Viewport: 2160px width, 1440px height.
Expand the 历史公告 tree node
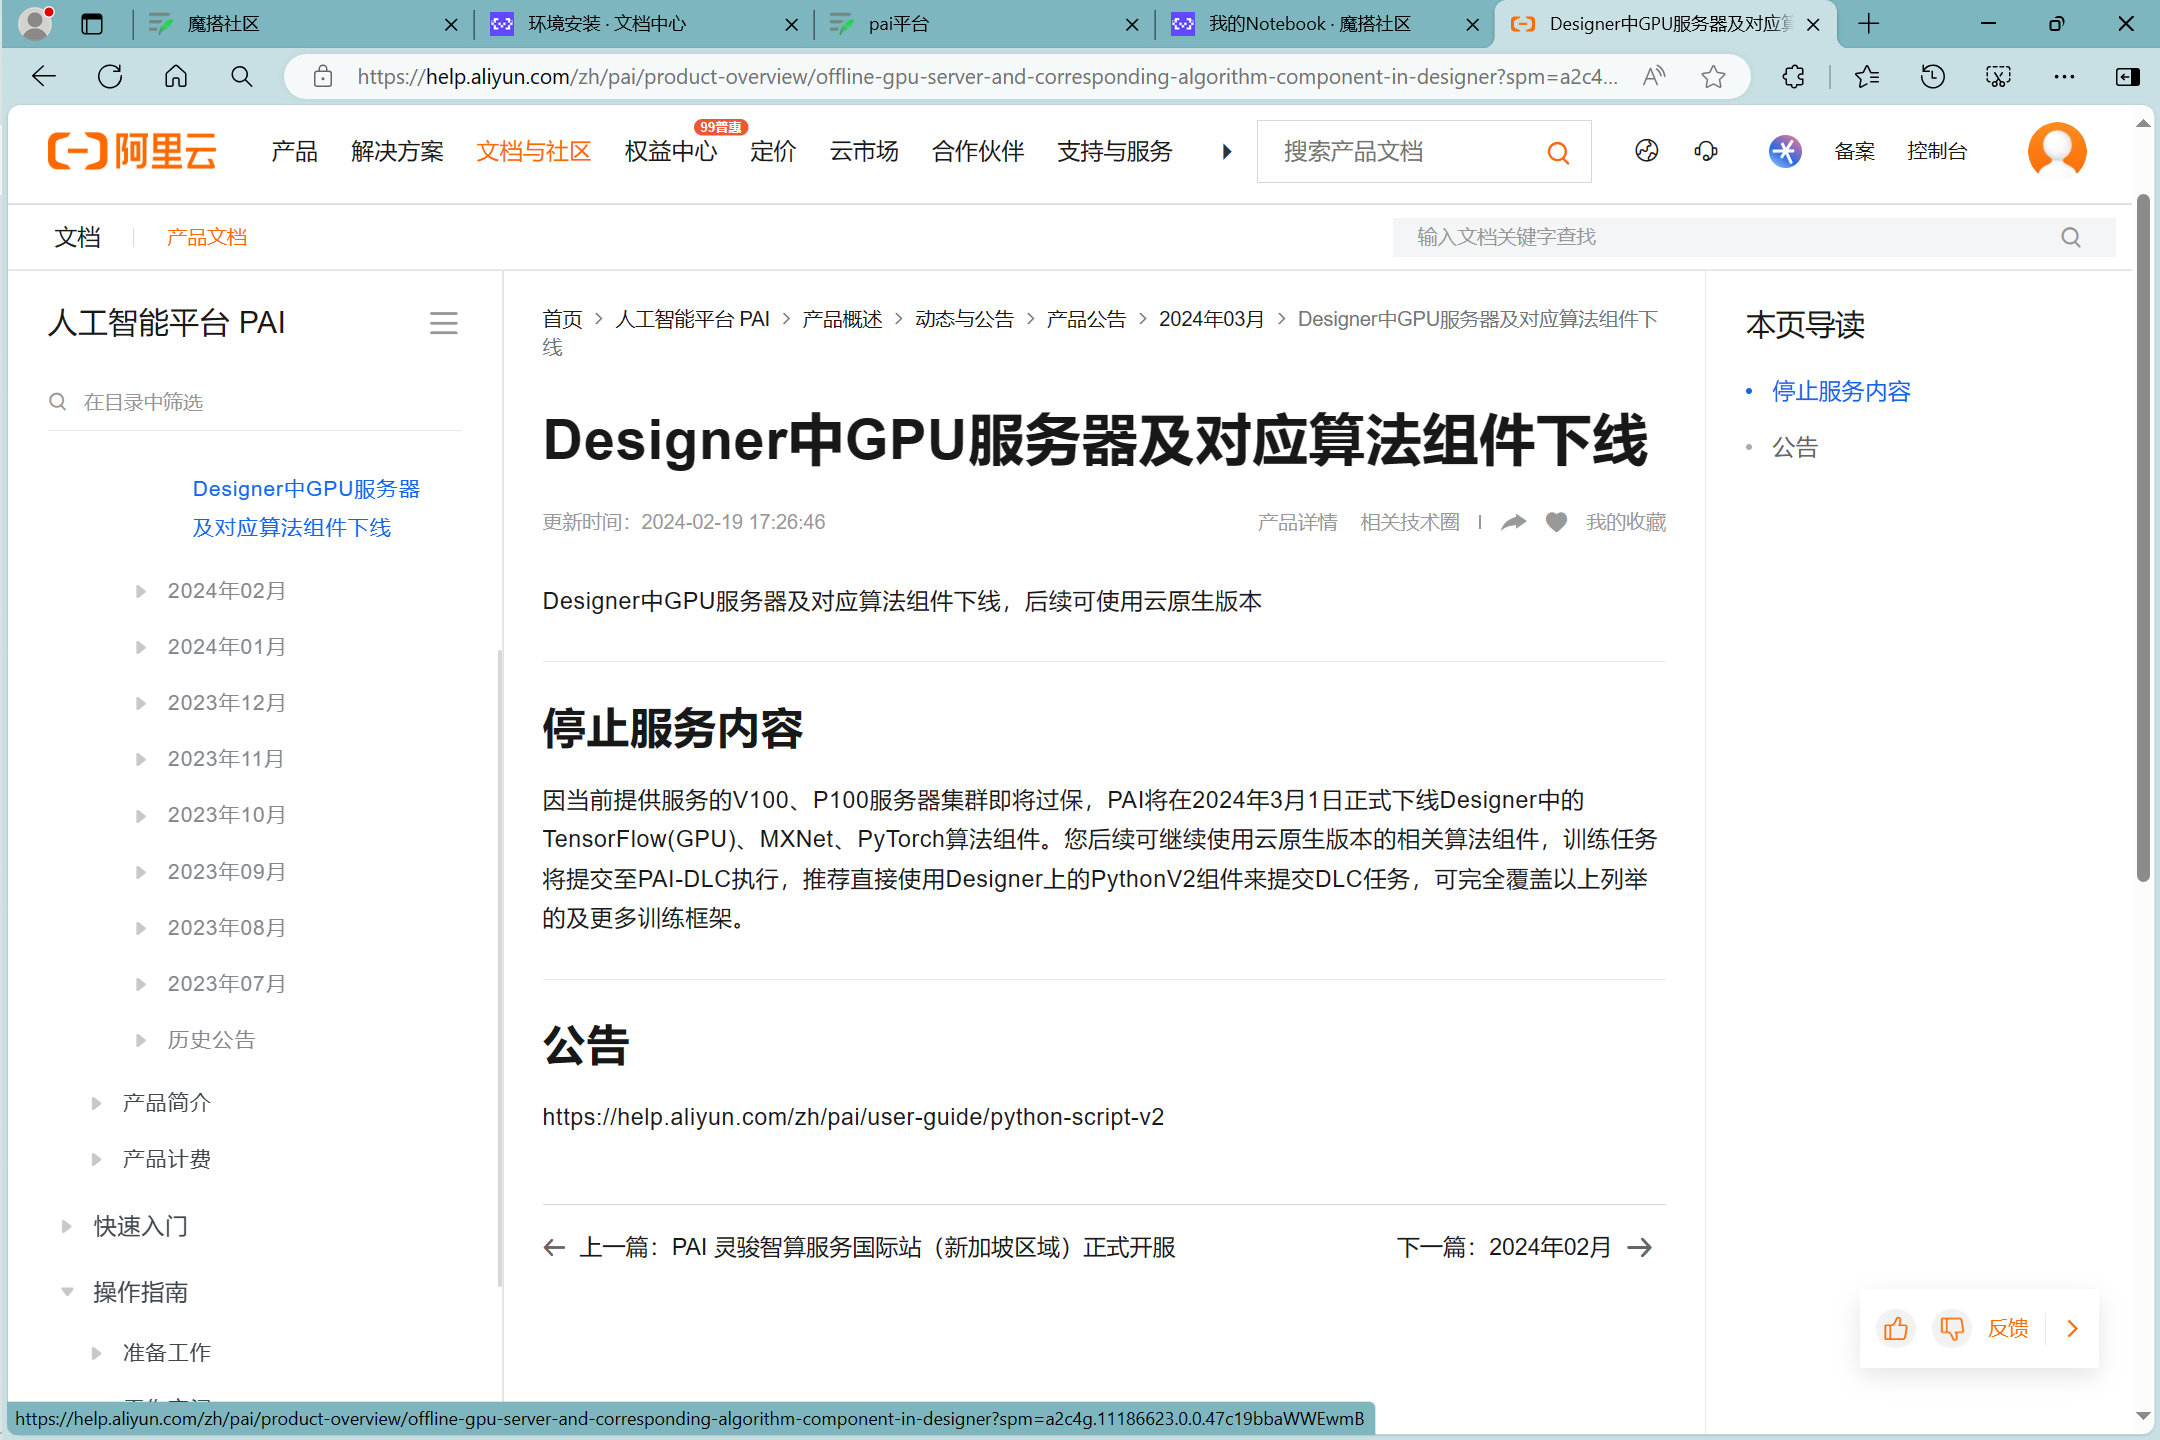pos(141,1041)
